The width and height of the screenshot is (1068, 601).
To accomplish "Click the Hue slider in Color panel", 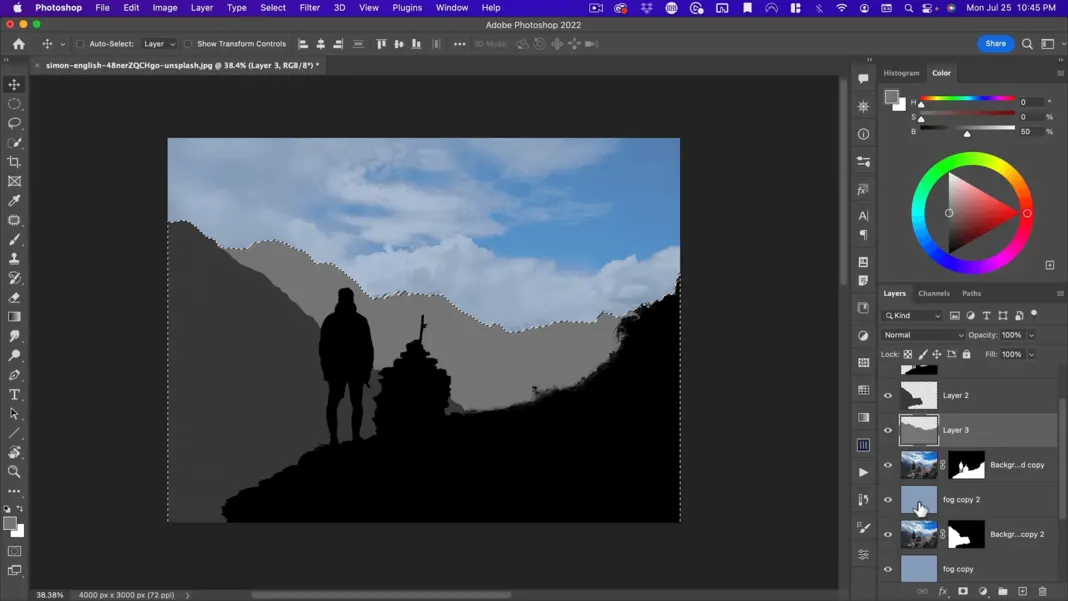I will tap(967, 99).
